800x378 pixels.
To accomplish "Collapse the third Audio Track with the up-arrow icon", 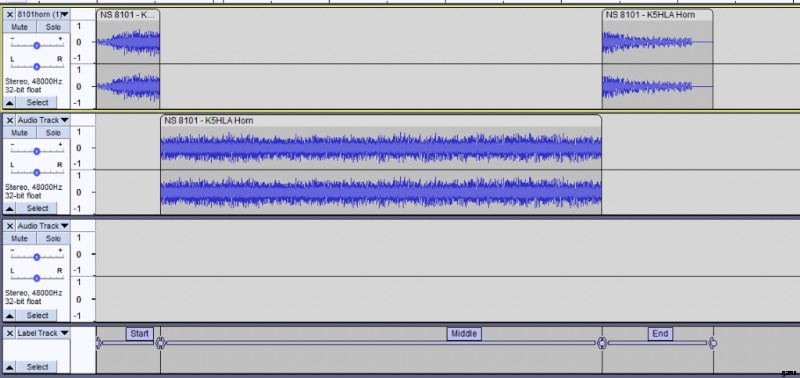I will [x=9, y=315].
